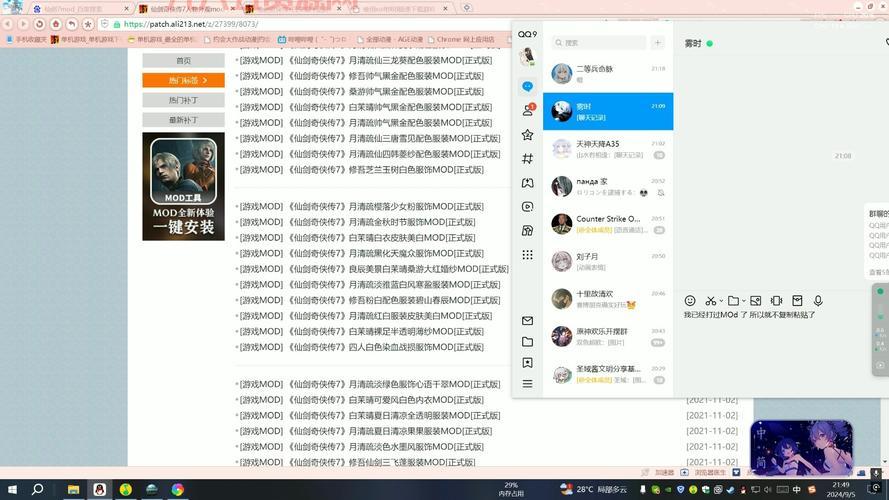The height and width of the screenshot is (500, 889).
Task: Open the QQ dress-up store icon
Action: [527, 230]
